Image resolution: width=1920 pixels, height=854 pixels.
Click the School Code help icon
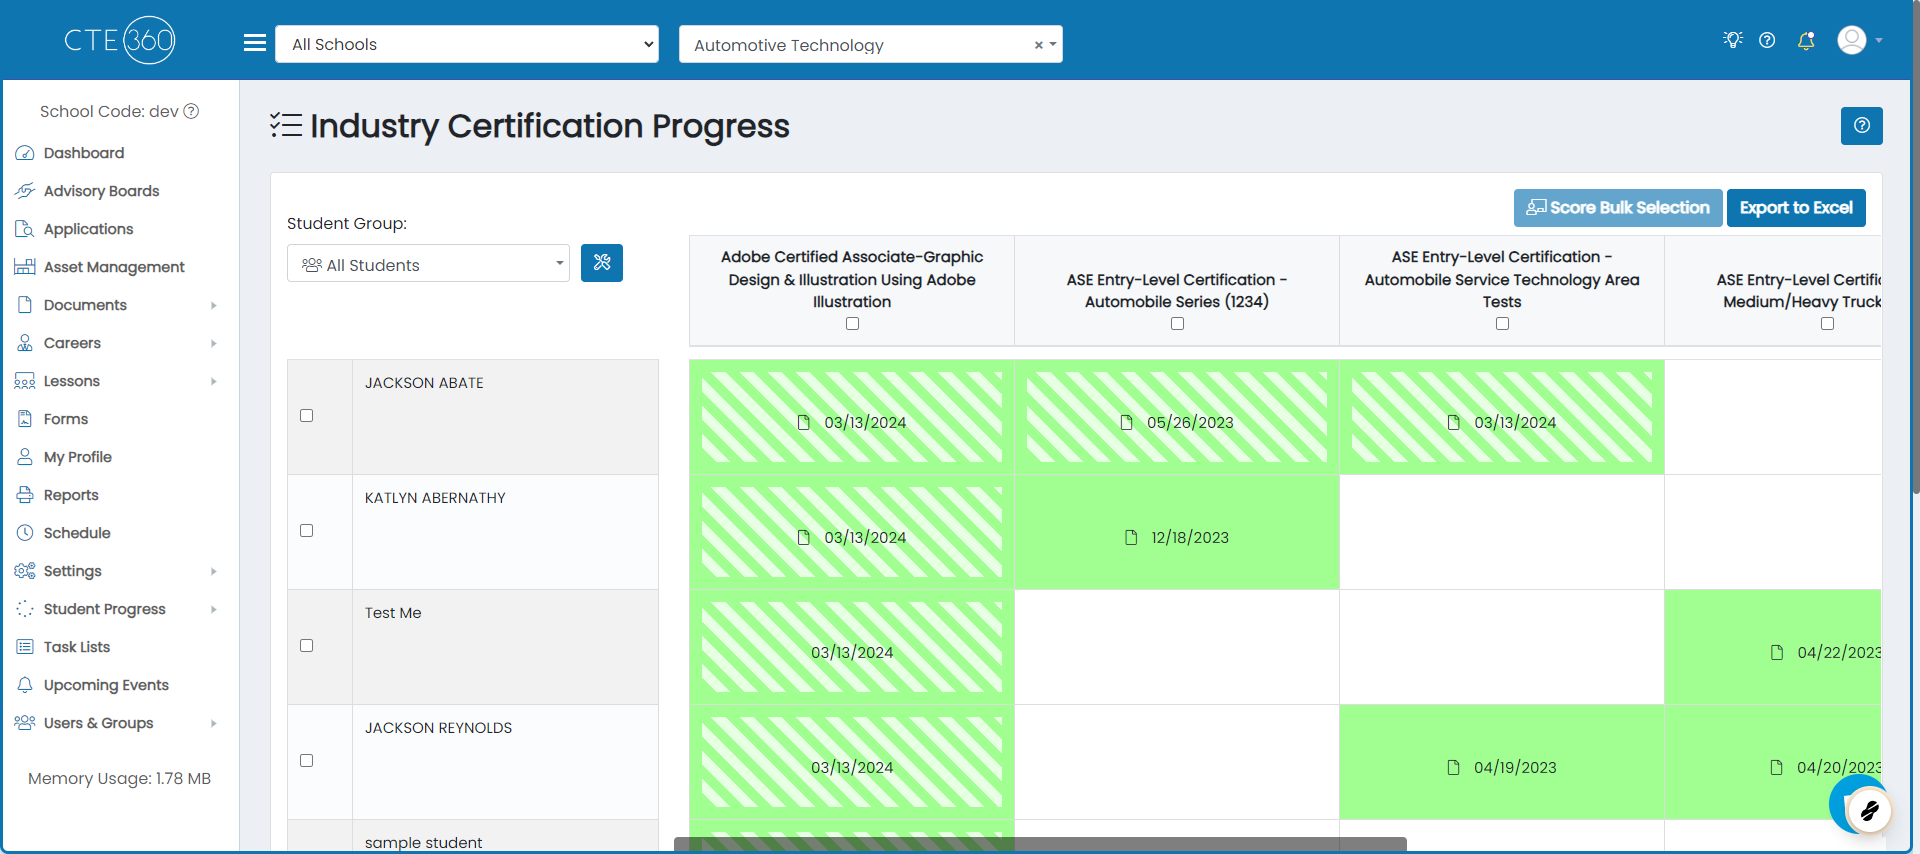click(191, 111)
